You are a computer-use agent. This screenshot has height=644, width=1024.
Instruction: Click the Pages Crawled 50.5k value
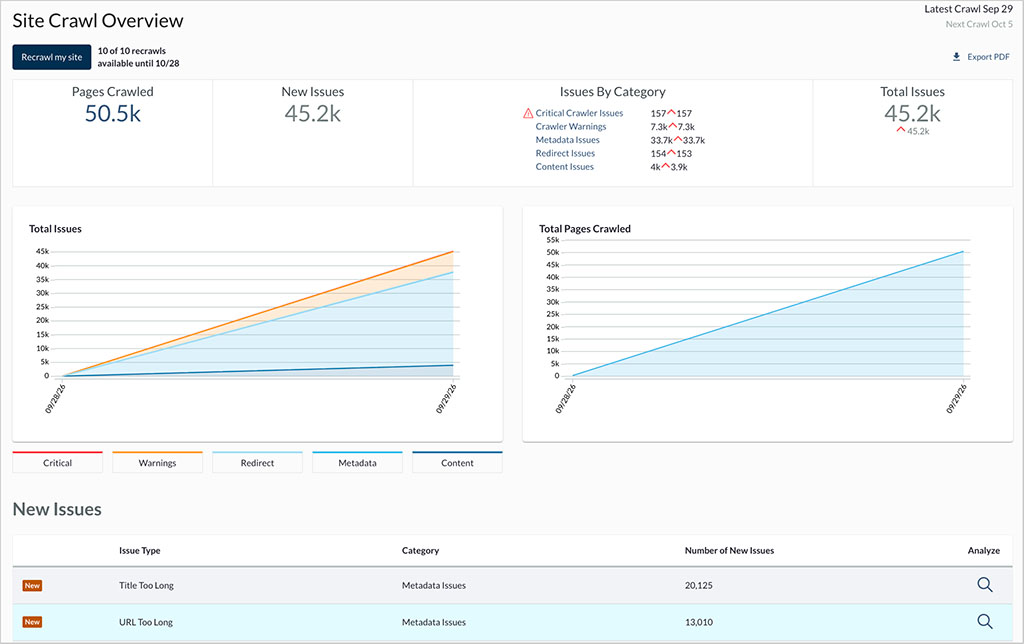click(x=113, y=114)
